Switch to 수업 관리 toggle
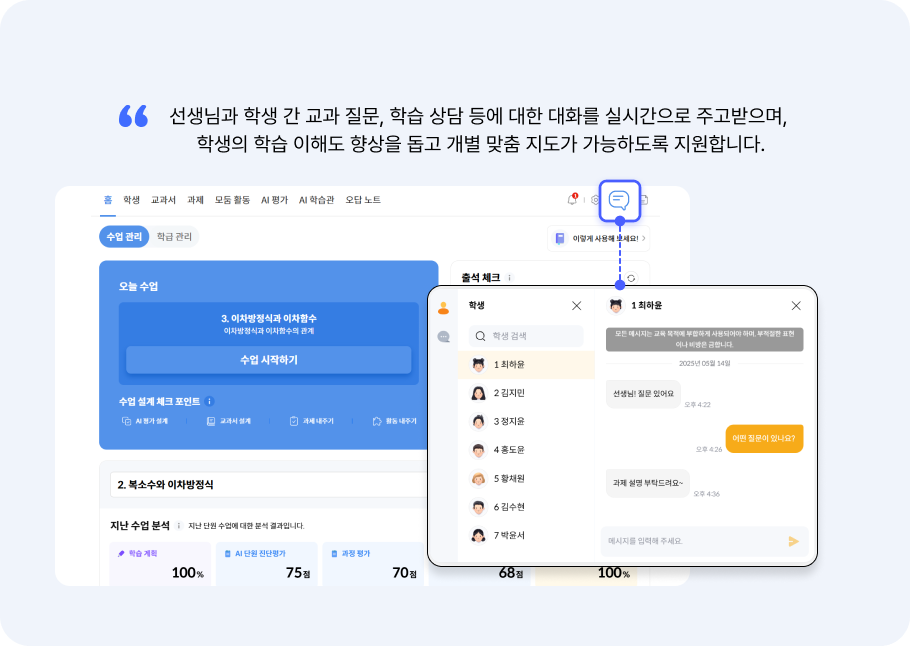Viewport: 910px width, 646px height. point(124,237)
